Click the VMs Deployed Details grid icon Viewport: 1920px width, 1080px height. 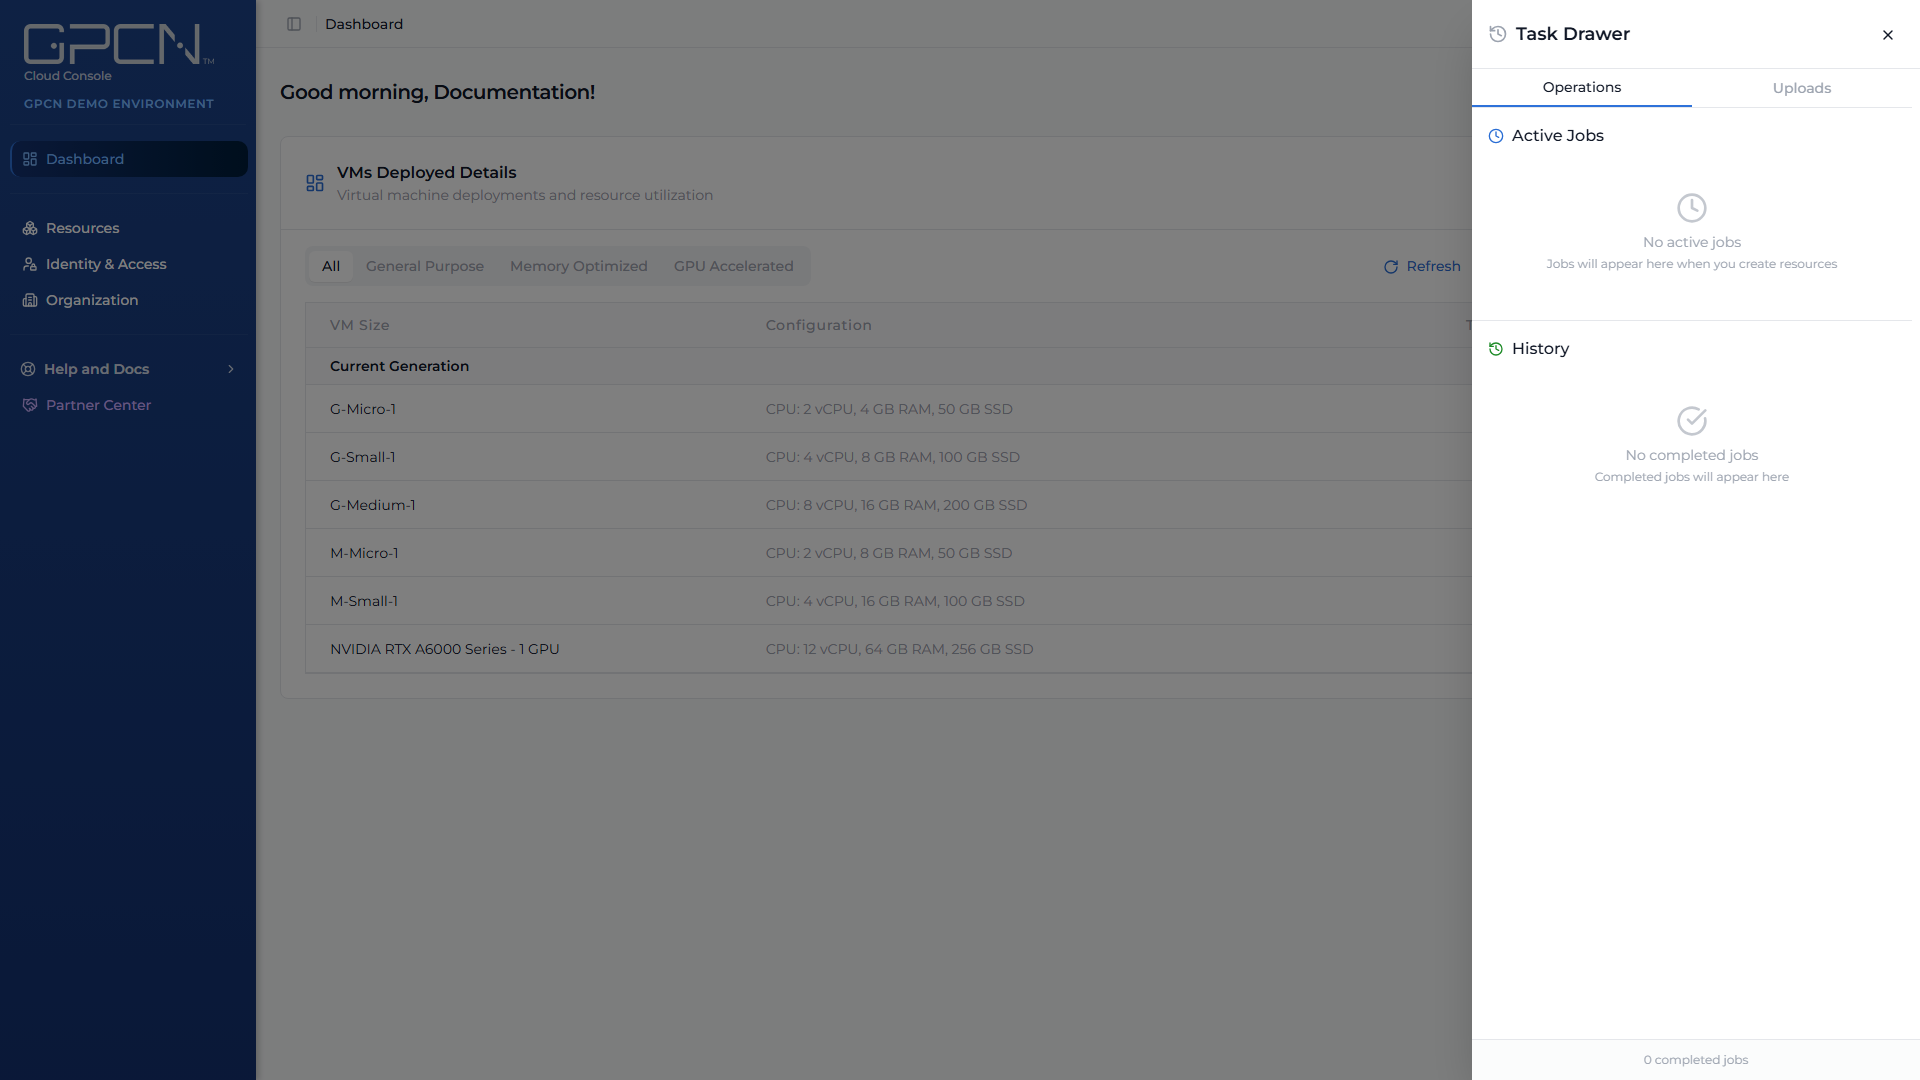315,183
